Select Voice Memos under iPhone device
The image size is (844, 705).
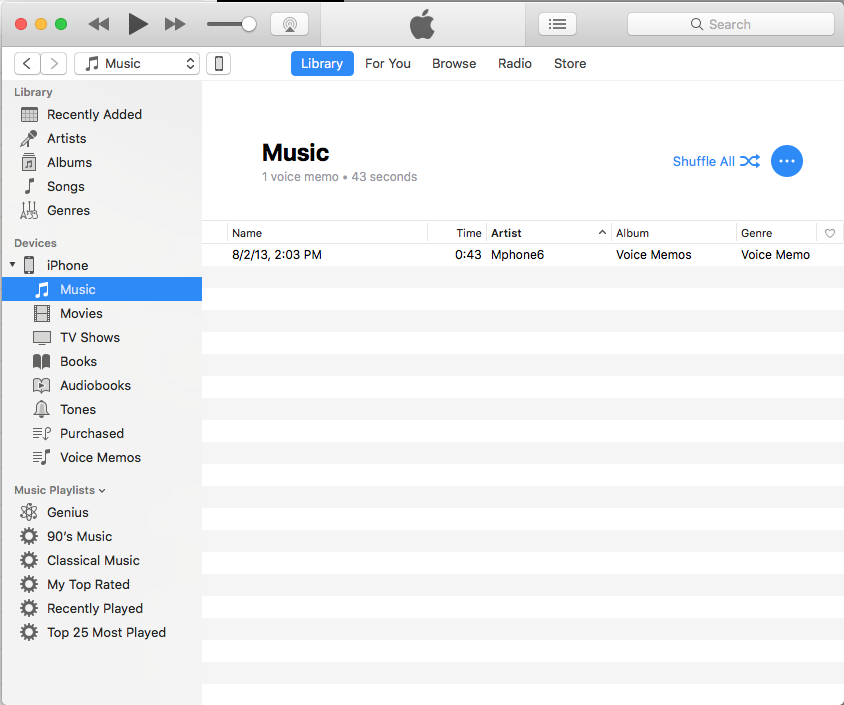[102, 457]
